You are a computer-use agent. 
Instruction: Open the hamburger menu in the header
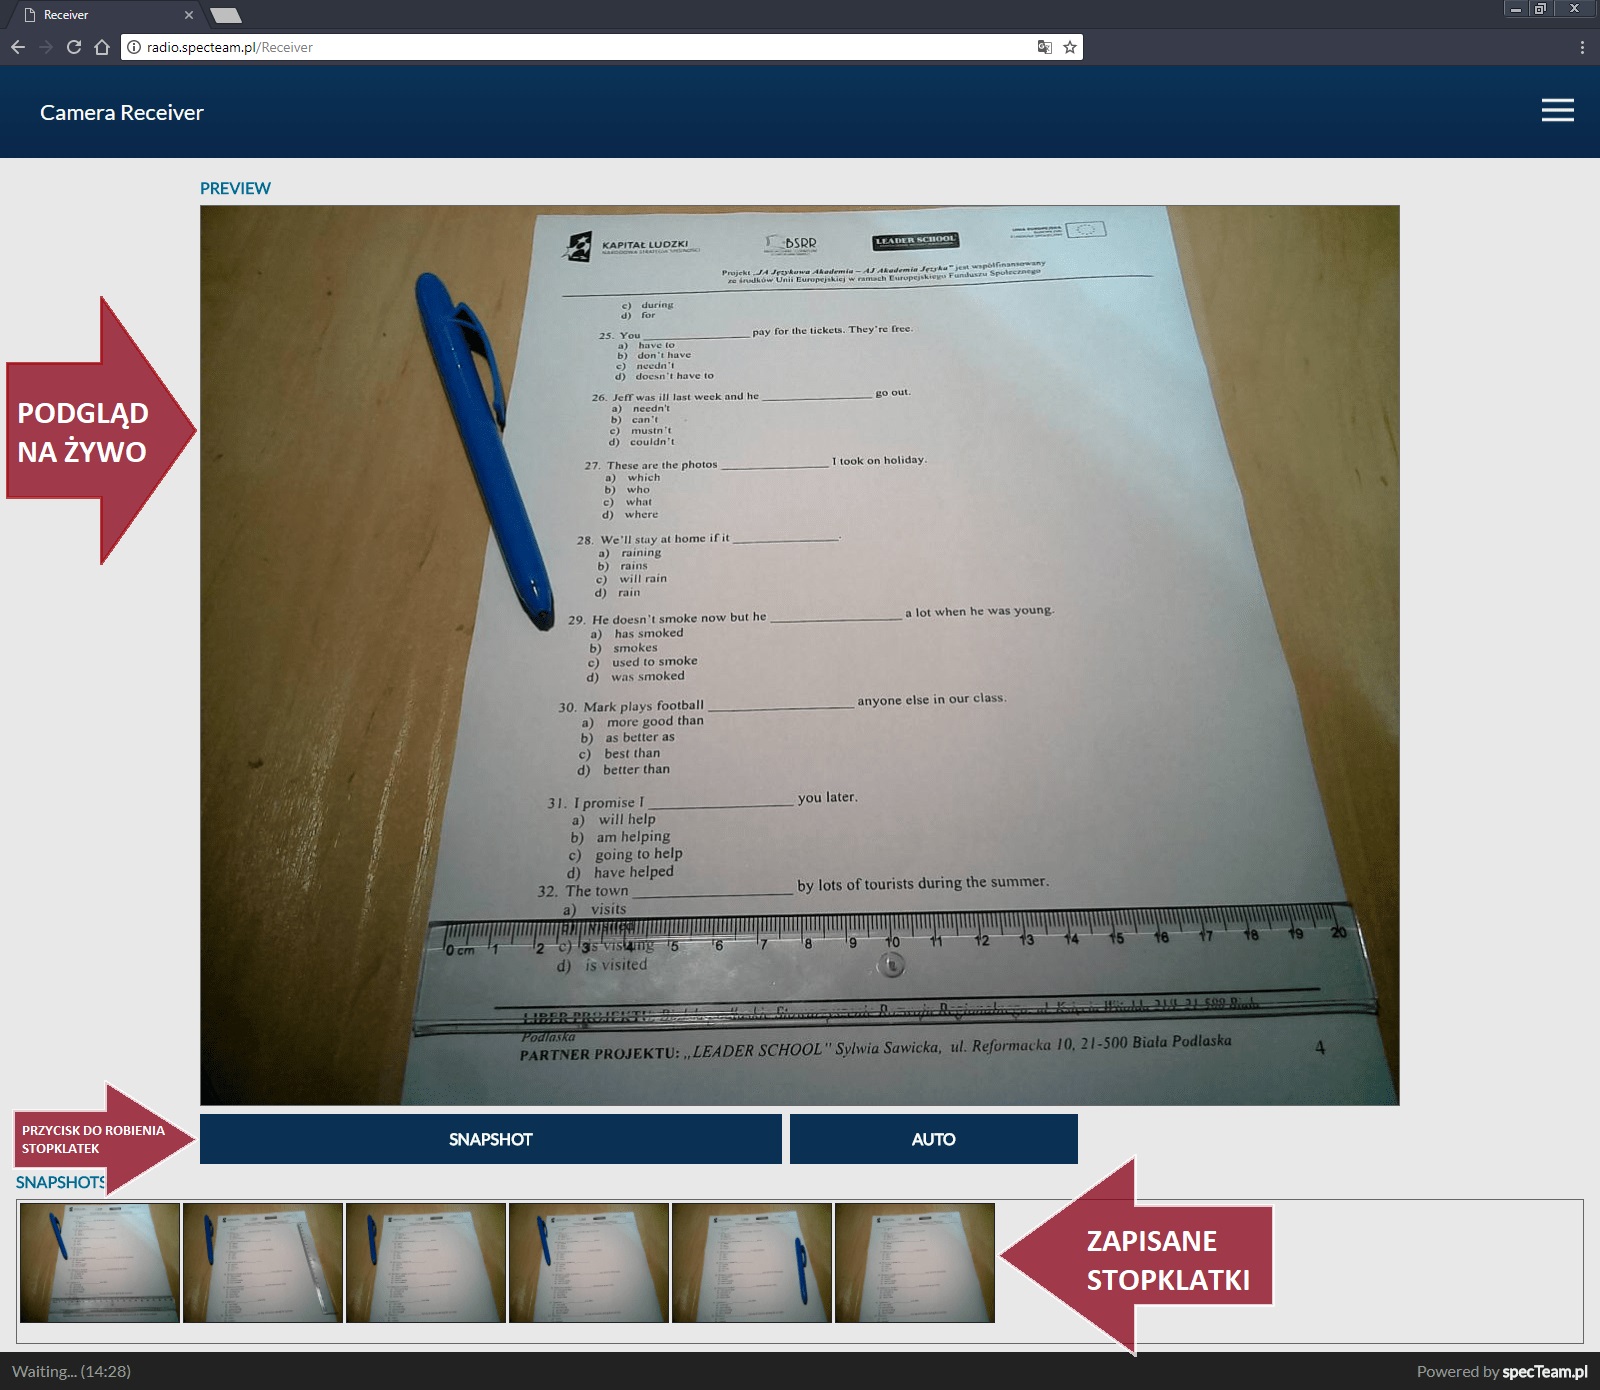click(1557, 111)
